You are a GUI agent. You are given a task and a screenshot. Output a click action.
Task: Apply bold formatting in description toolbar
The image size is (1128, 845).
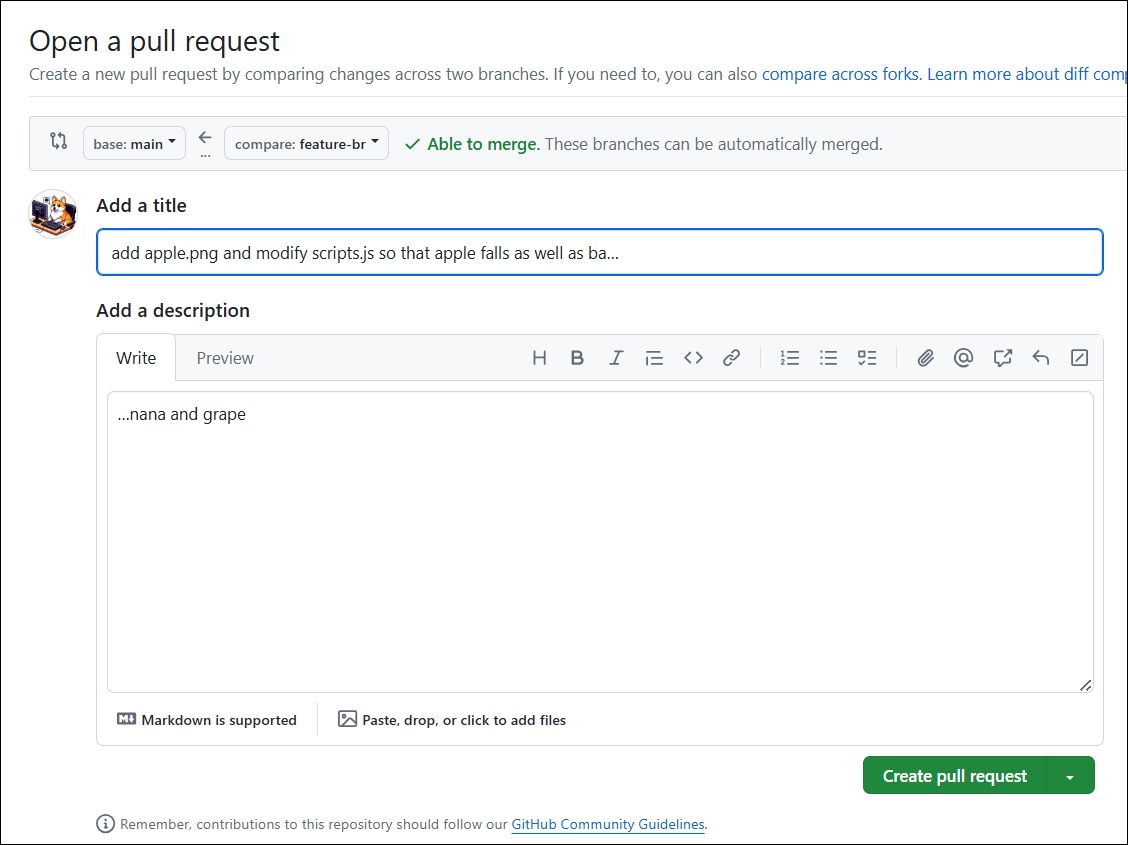(x=577, y=358)
